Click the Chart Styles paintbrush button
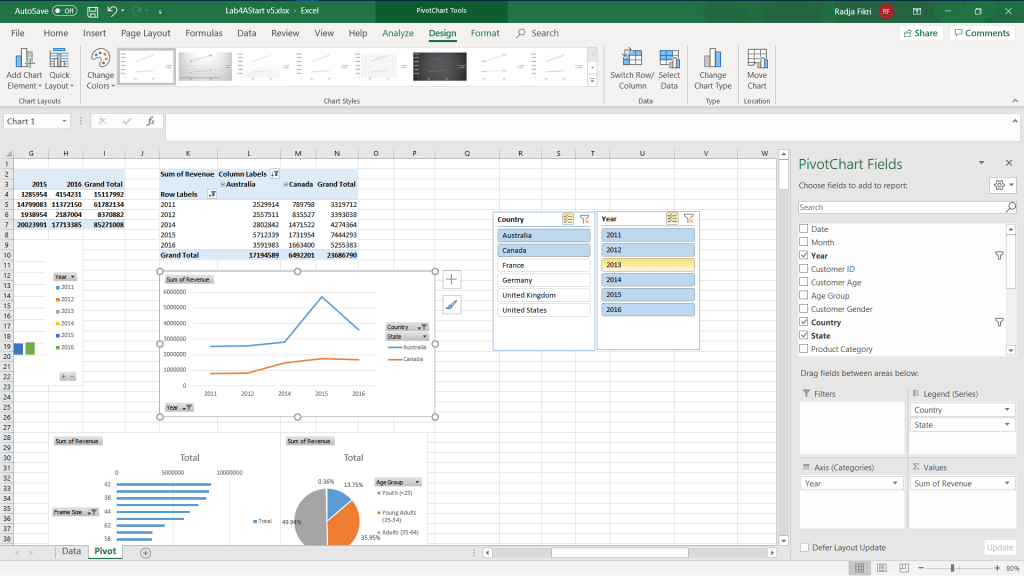Image resolution: width=1024 pixels, height=576 pixels. click(451, 305)
